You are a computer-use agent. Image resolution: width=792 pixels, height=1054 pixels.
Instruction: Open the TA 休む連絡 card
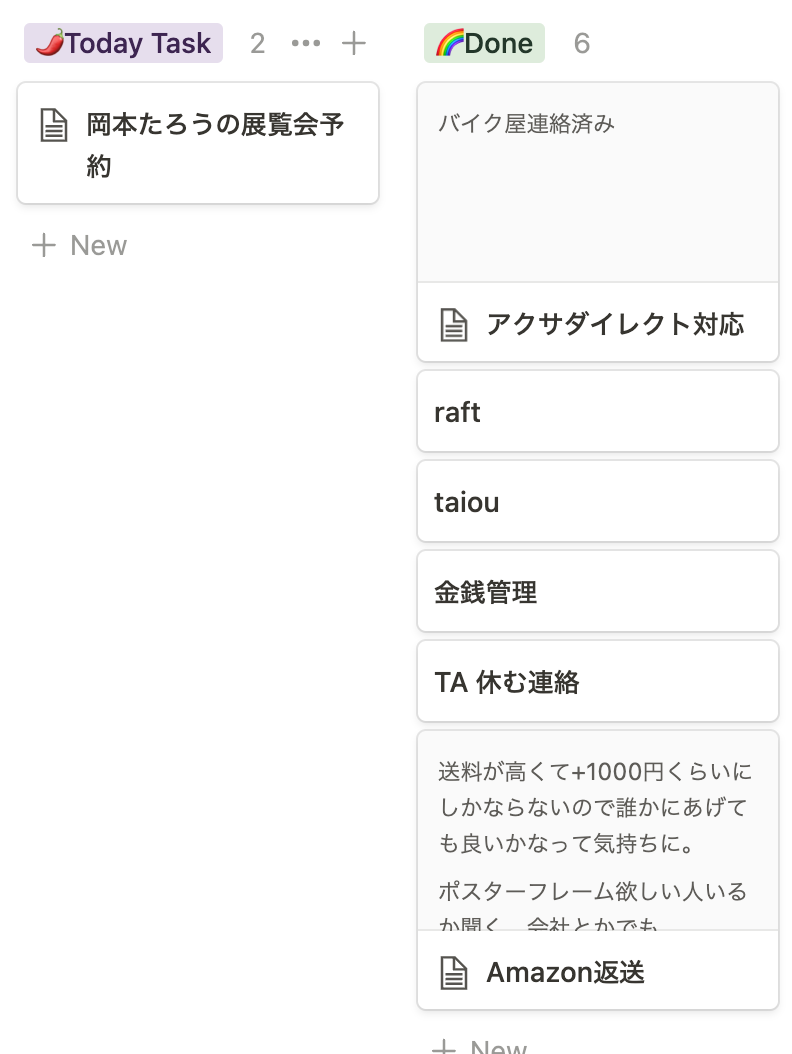[x=597, y=682]
